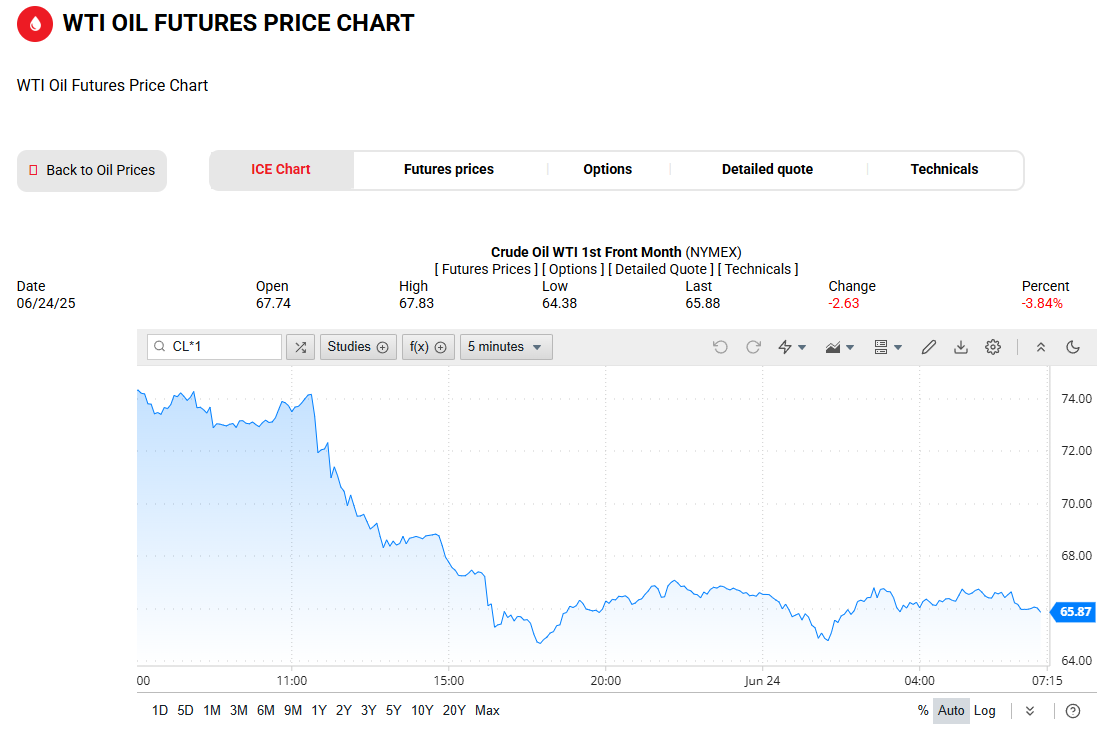The width and height of the screenshot is (1109, 729).
Task: Switch to the Futures prices tab
Action: tap(449, 170)
